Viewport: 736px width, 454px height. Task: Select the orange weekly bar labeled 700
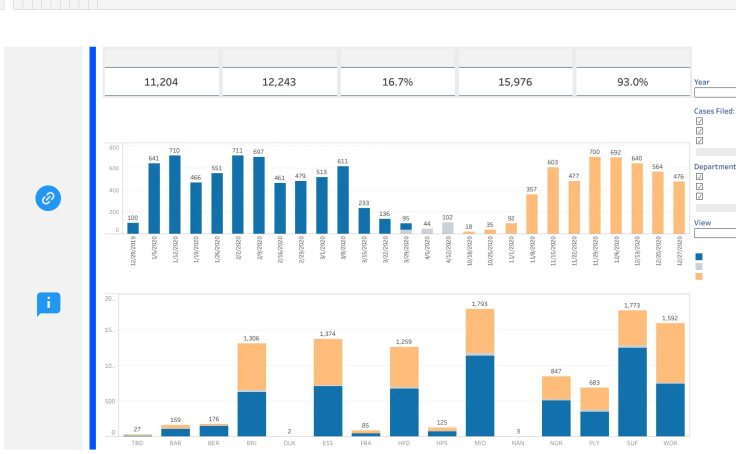[x=595, y=195]
